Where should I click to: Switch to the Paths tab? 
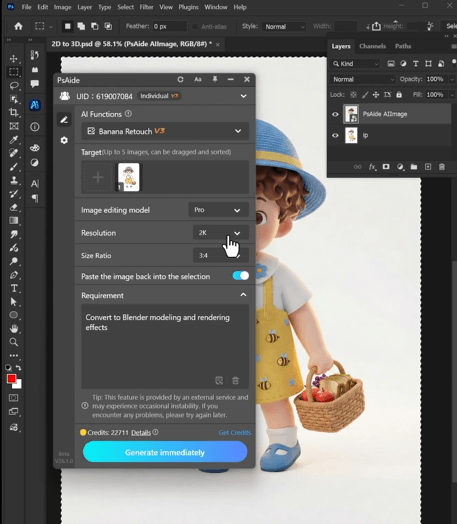[x=403, y=46]
